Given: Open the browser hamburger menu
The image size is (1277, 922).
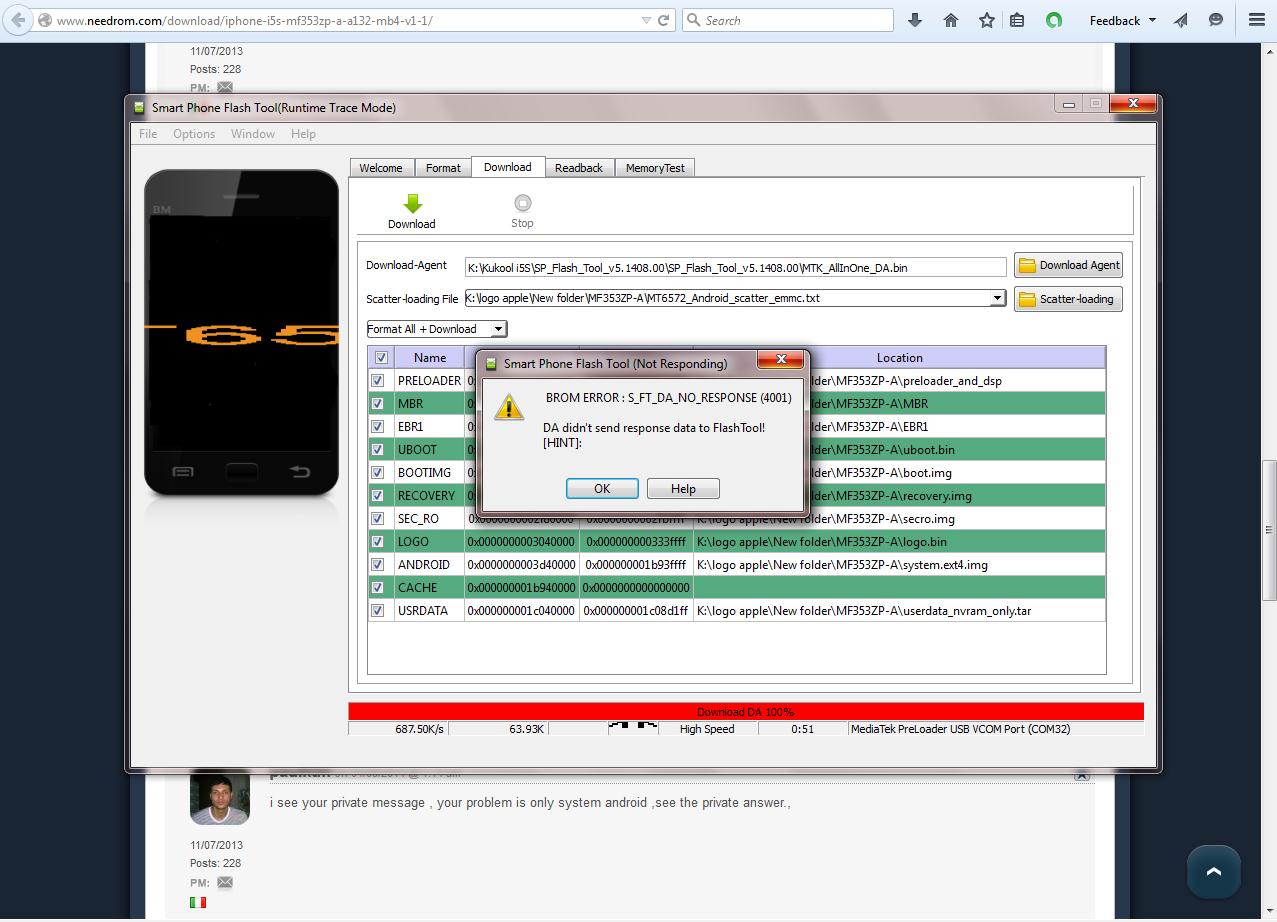Looking at the screenshot, I should 1257,20.
